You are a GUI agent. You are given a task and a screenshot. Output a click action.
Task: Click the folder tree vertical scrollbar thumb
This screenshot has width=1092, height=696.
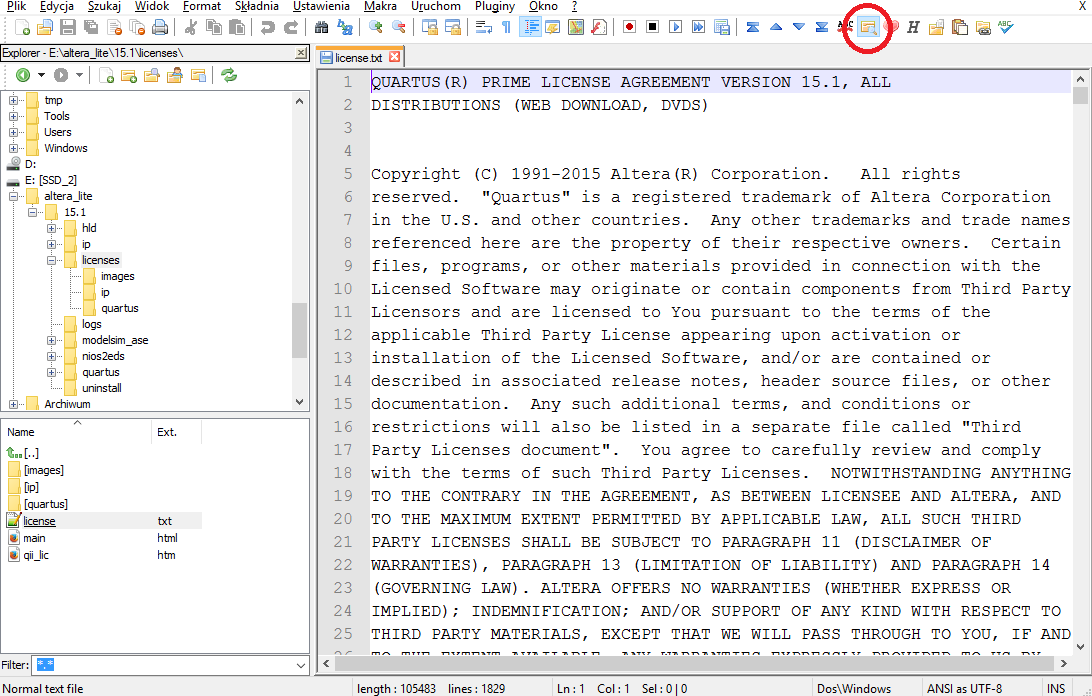[x=300, y=330]
